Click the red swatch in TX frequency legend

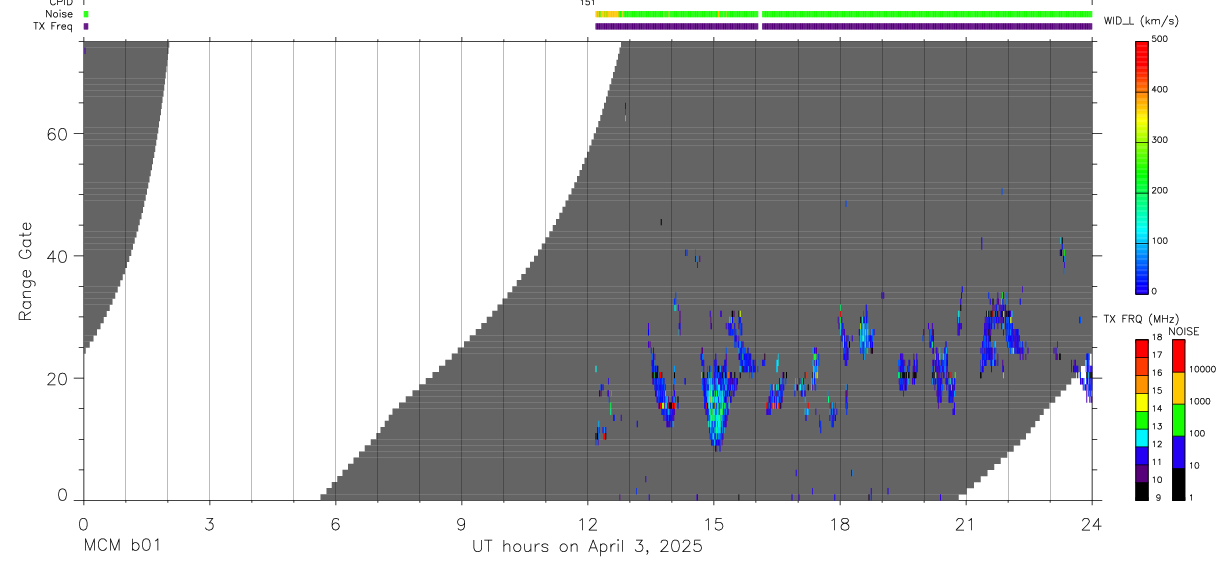tap(1142, 348)
